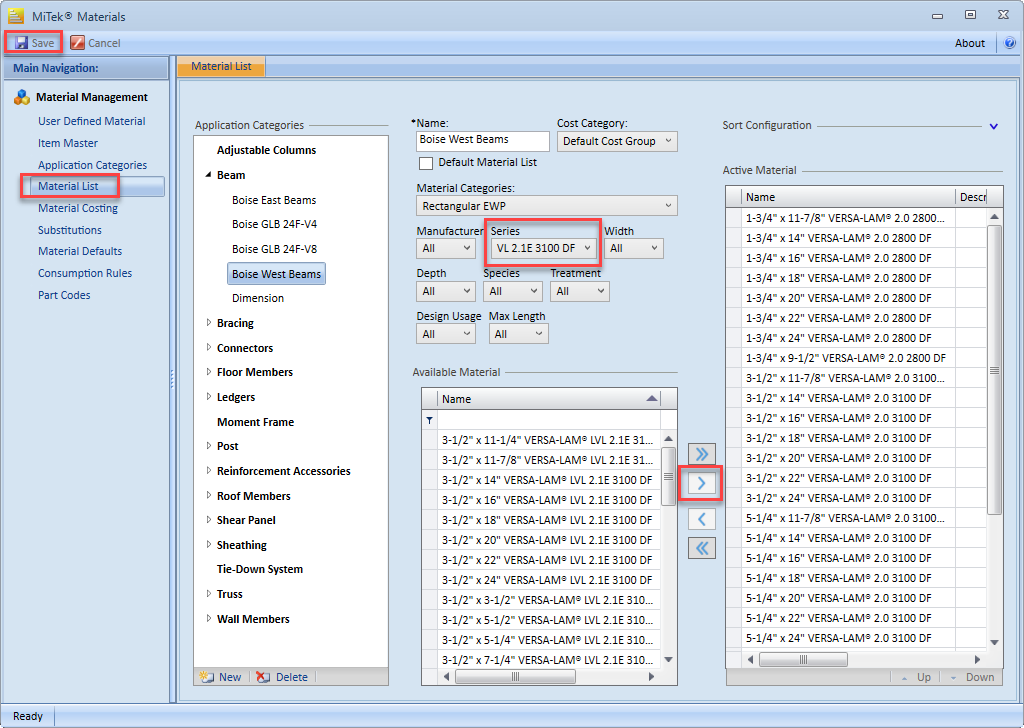
Task: Open the help question mark icon
Action: [1010, 43]
